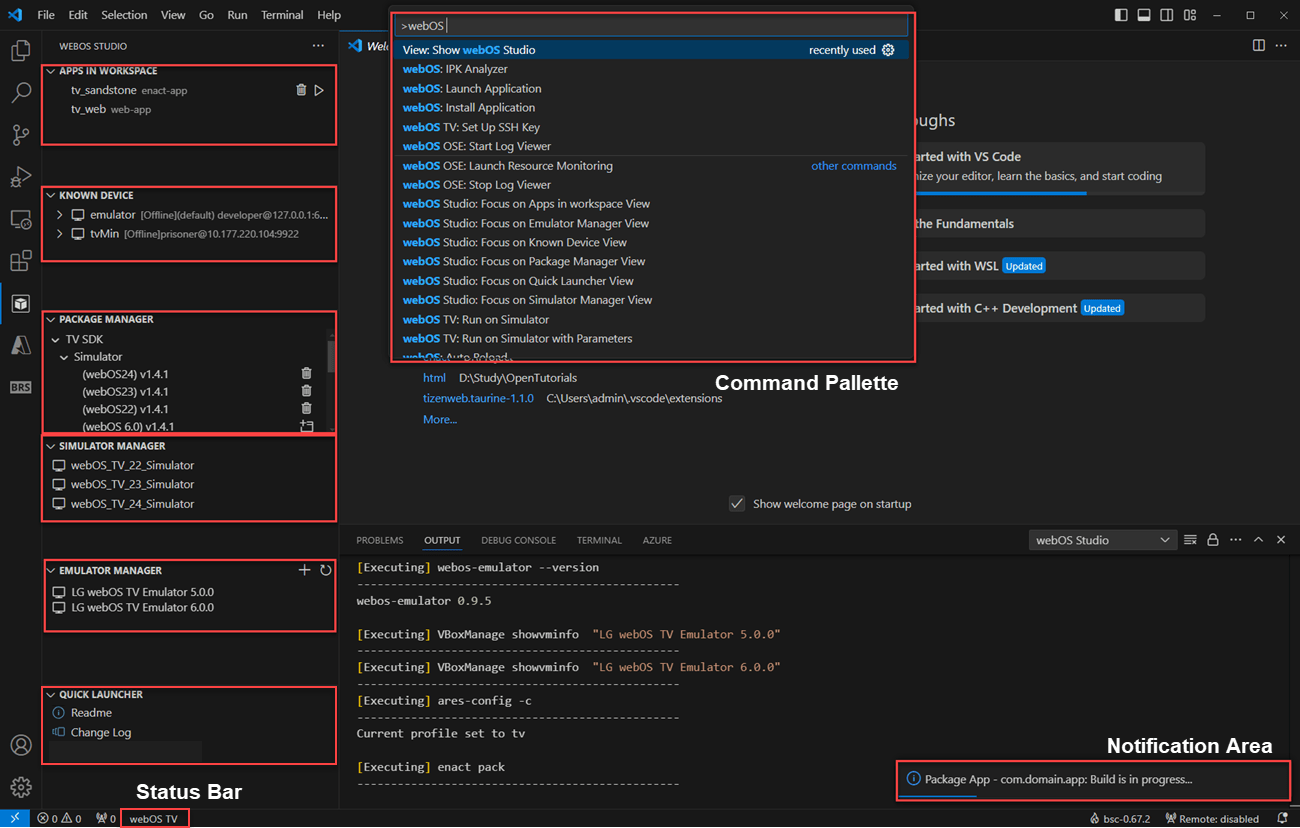Switch to the DEBUG CONSOLE tab

(518, 540)
